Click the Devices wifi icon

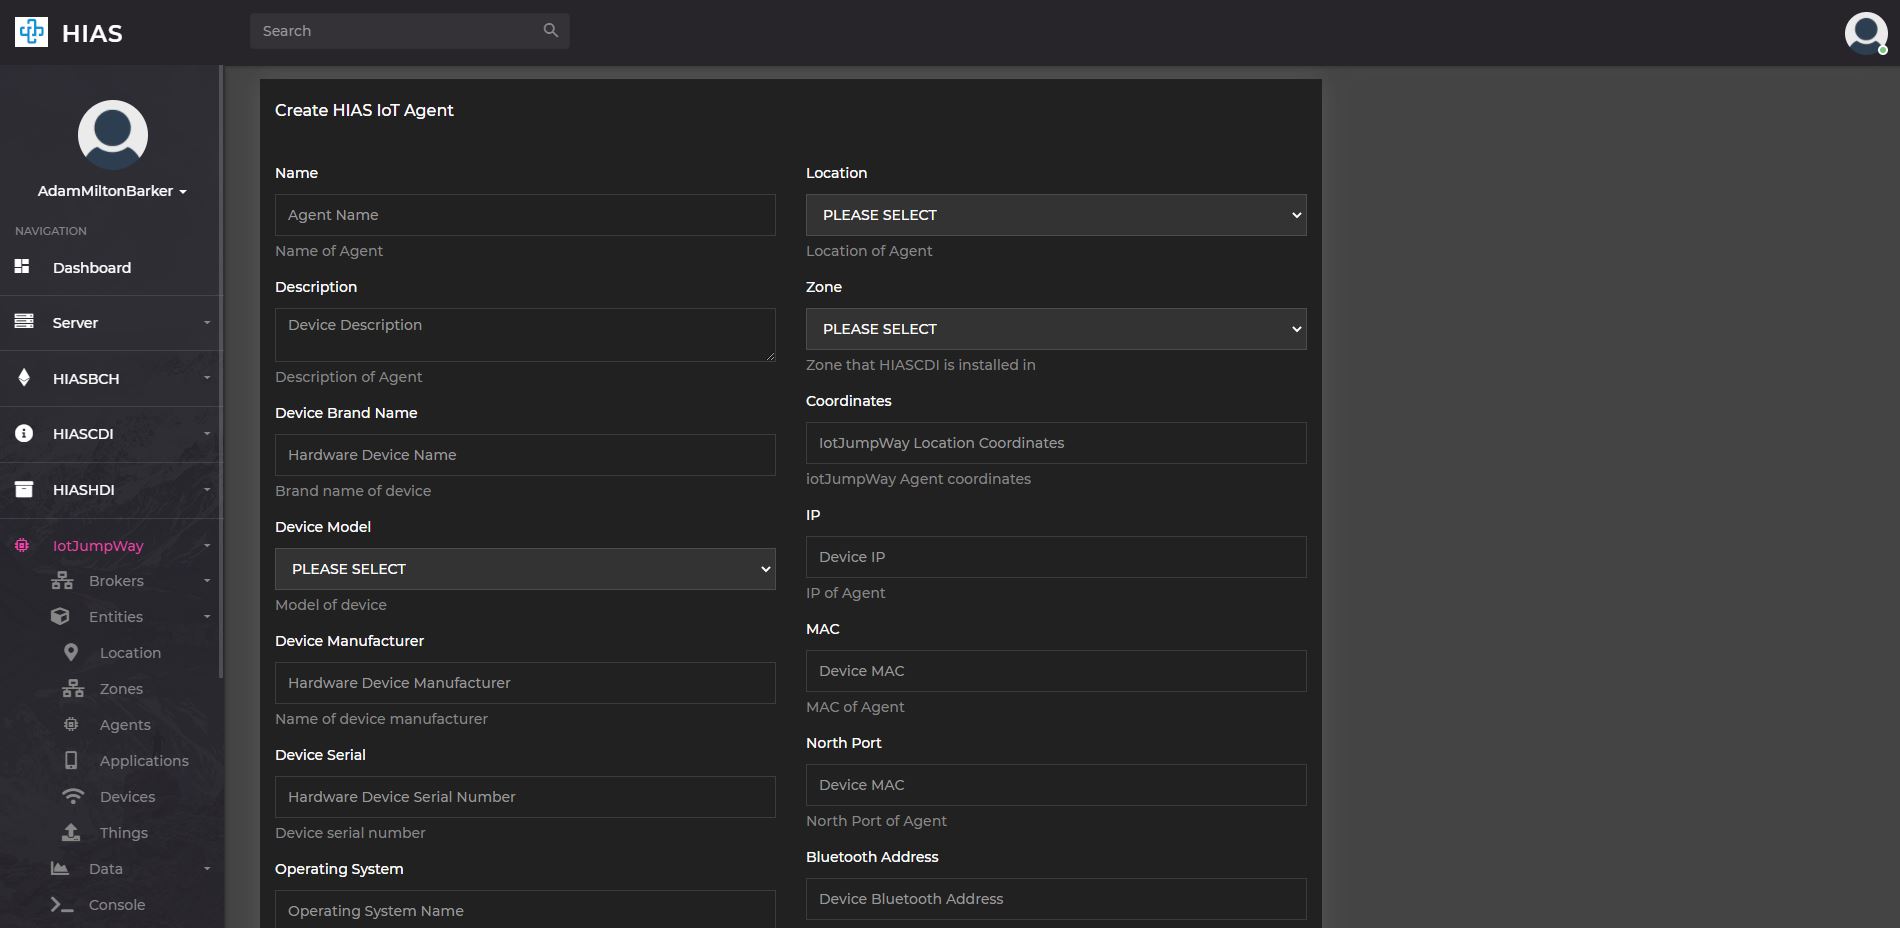[x=73, y=796]
